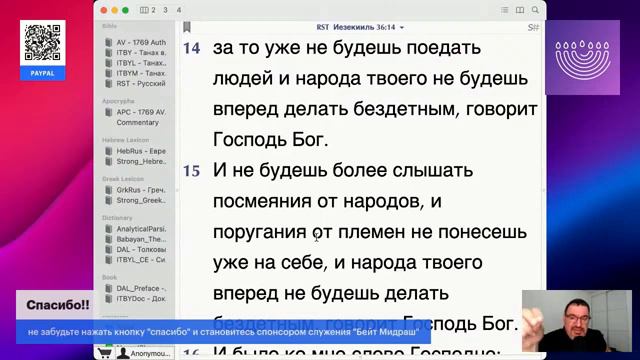The image size is (640, 360).
Task: Click the book icon beside GrkRus
Action: point(109,190)
